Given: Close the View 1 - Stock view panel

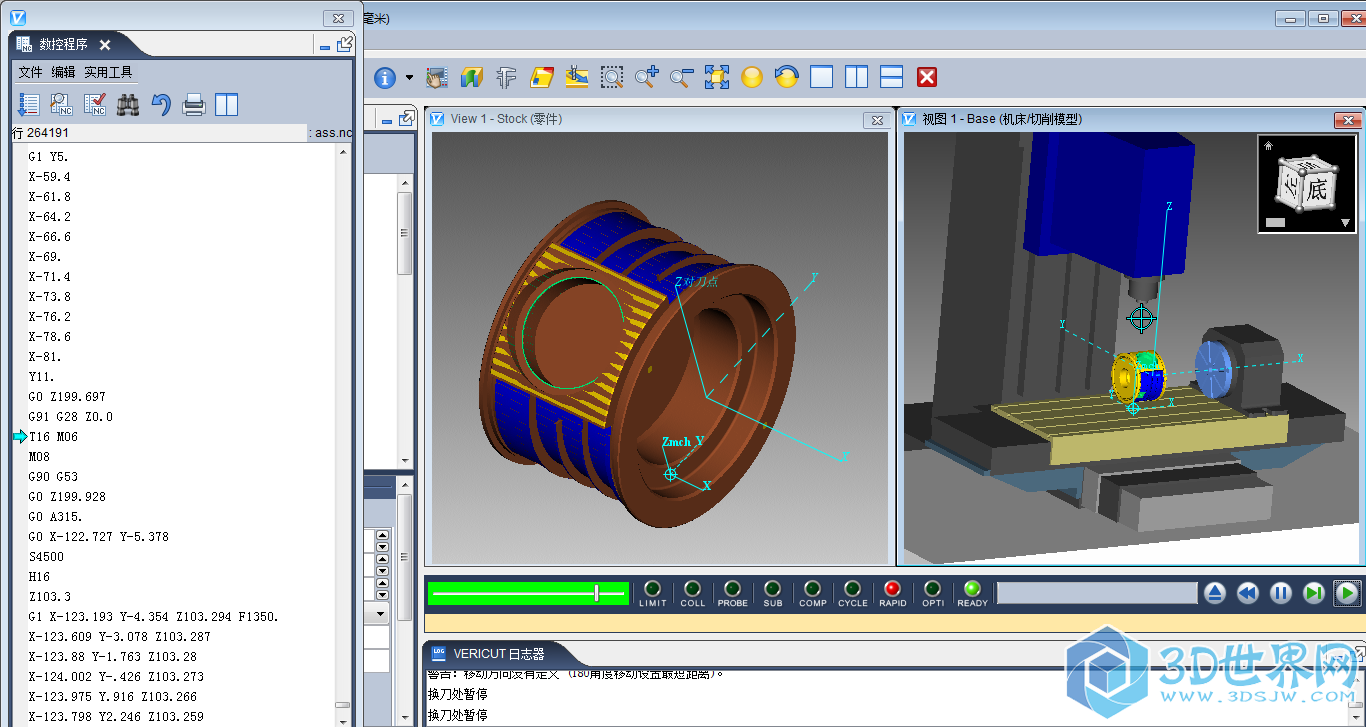Looking at the screenshot, I should (x=876, y=120).
